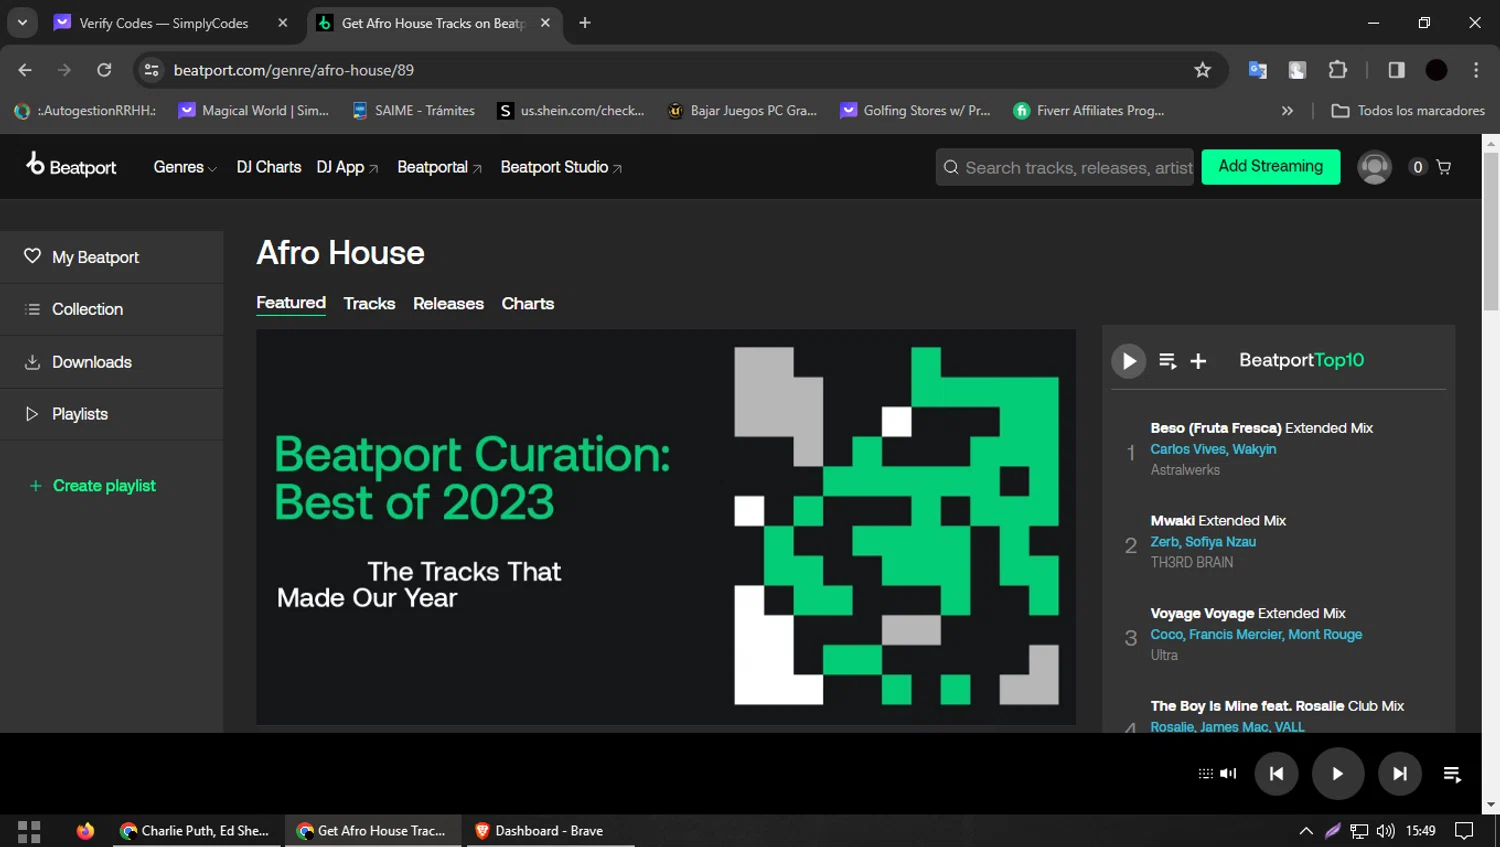Viewport: 1500px width, 847px height.
Task: Open Todos los marcadores folder
Action: click(x=1408, y=111)
